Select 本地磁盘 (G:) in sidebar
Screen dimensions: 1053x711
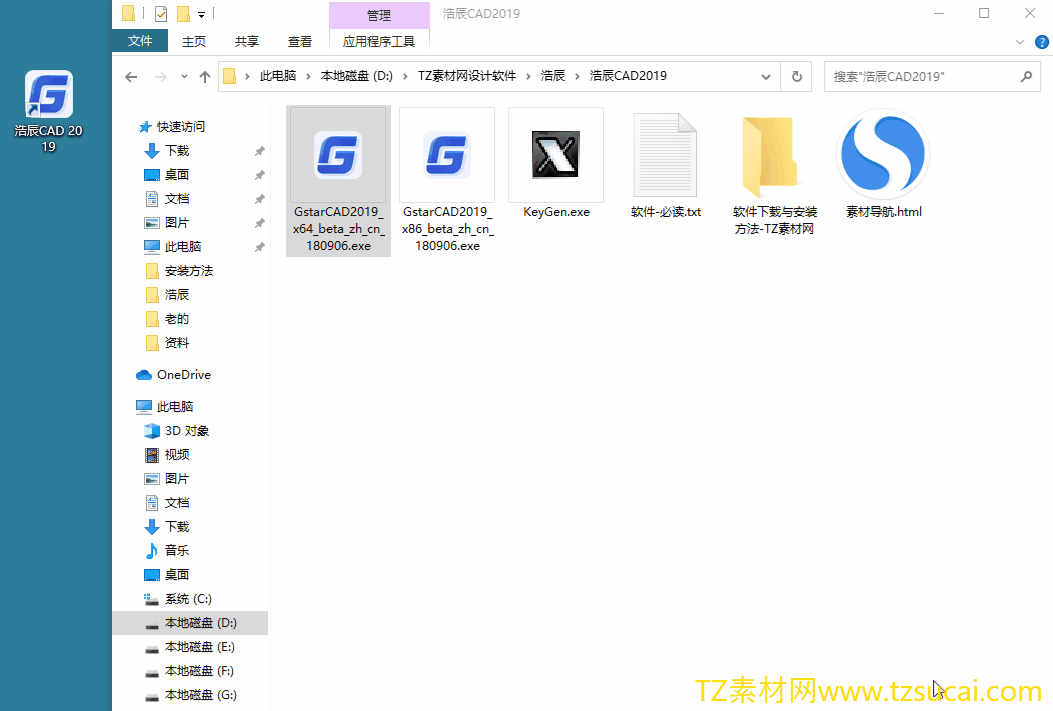click(x=200, y=695)
